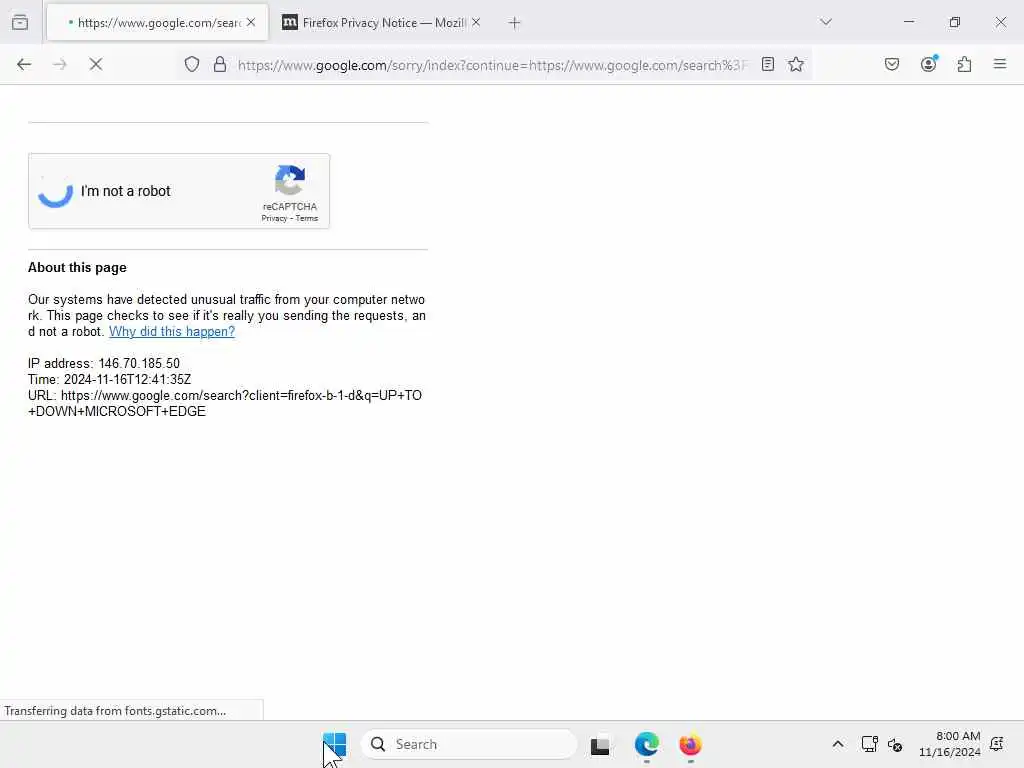The image size is (1024, 768).
Task: Switch to Google search tab
Action: coord(157,23)
